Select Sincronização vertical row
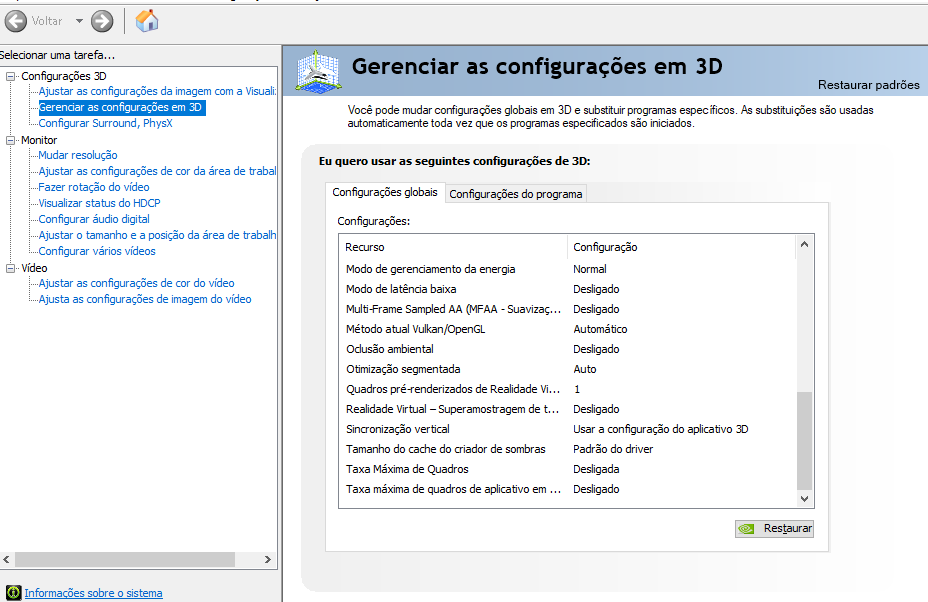 point(567,429)
